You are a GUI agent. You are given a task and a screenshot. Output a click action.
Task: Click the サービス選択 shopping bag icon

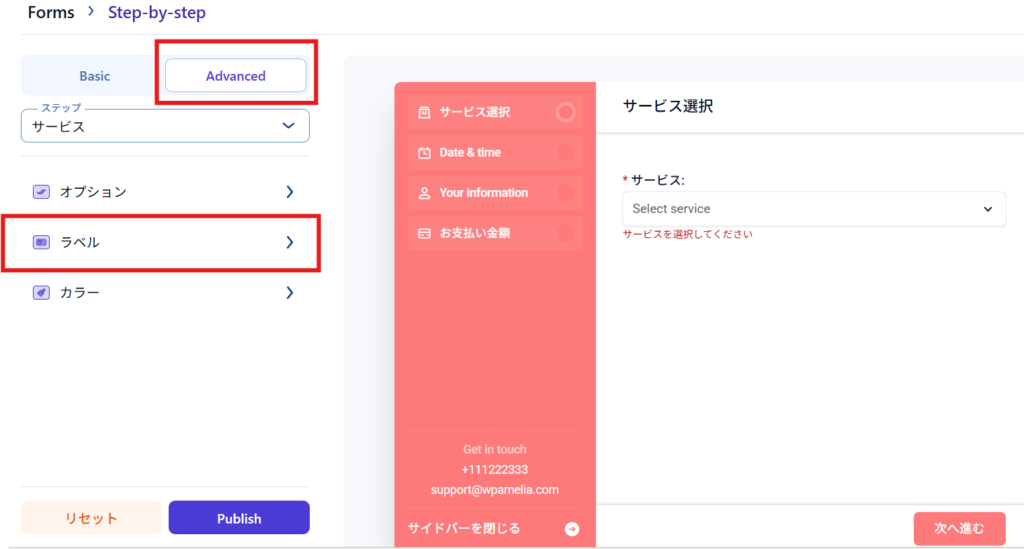click(424, 112)
